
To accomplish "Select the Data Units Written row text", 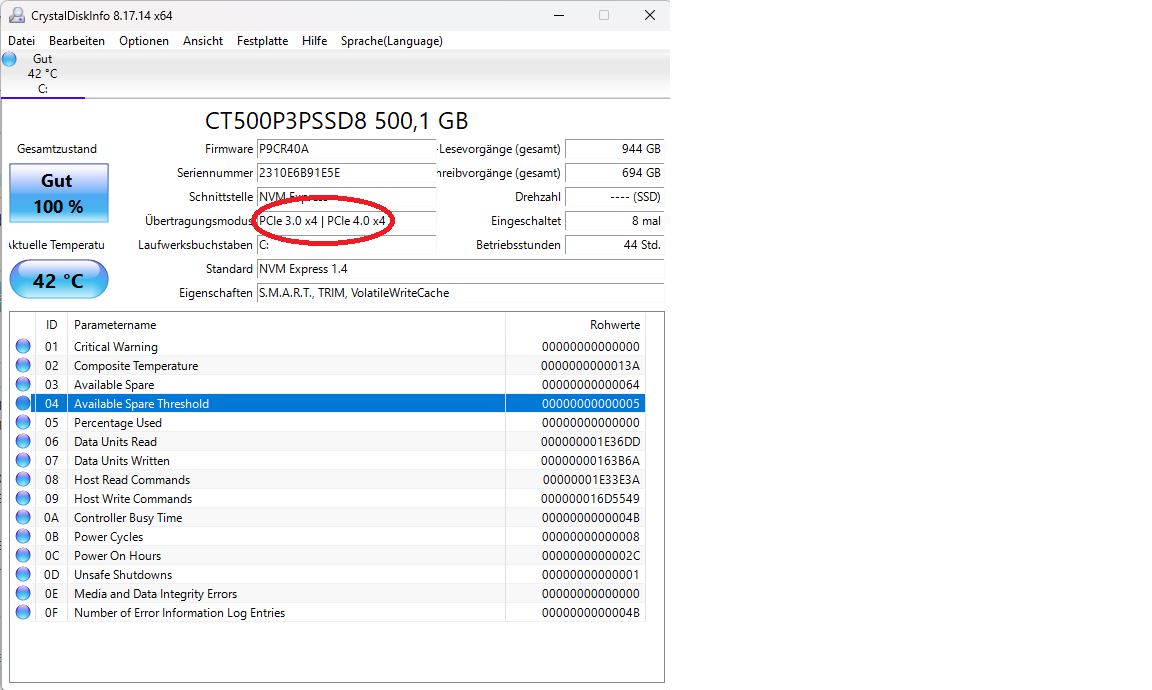I will point(122,461).
